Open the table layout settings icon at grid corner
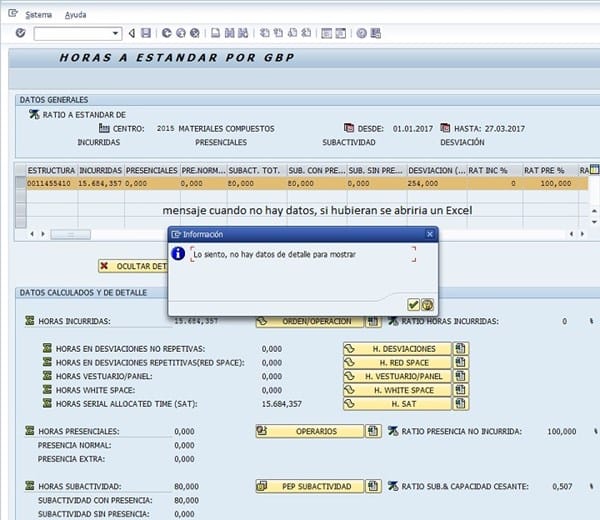The image size is (600, 520). (594, 170)
